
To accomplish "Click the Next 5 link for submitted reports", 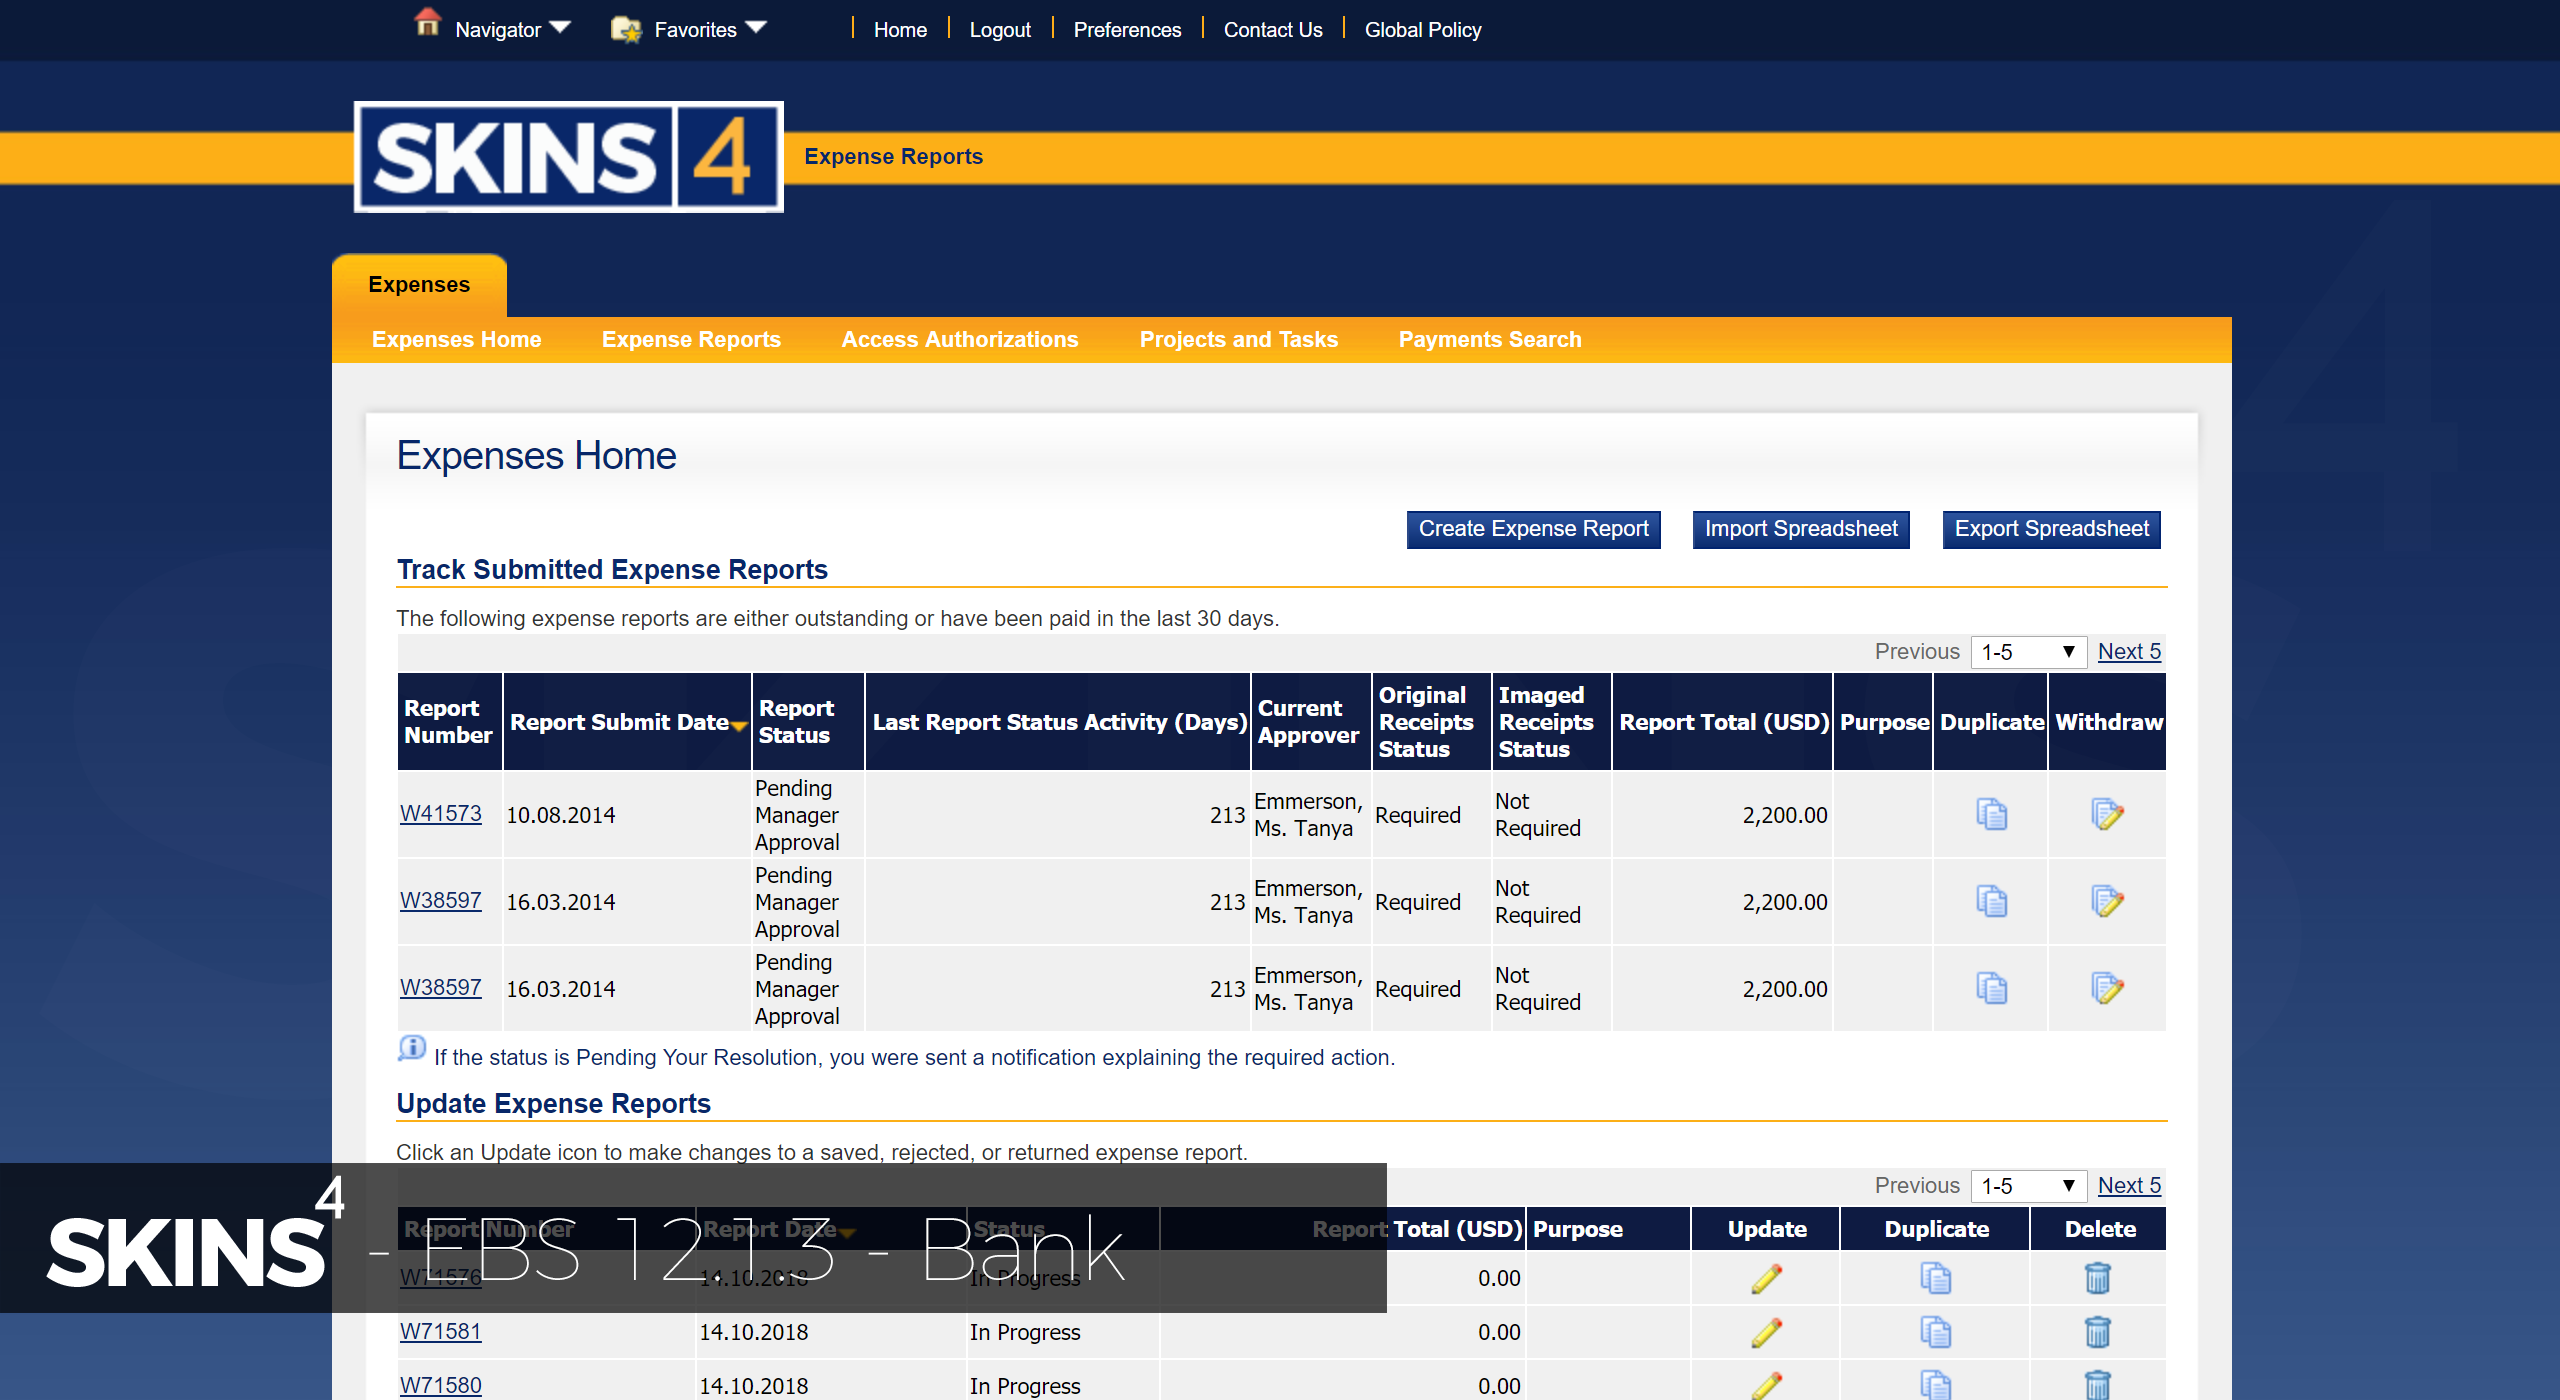I will tap(2129, 652).
